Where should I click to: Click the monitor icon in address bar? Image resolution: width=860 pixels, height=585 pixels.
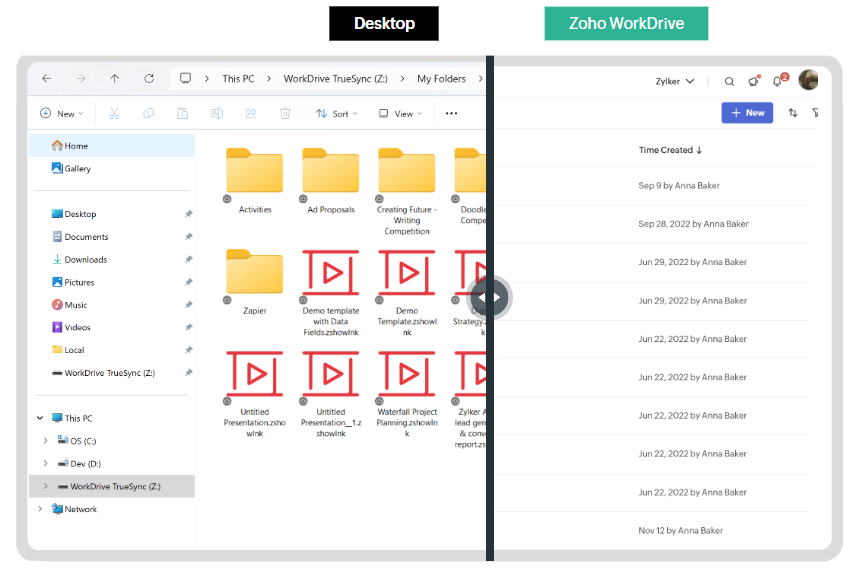click(185, 78)
